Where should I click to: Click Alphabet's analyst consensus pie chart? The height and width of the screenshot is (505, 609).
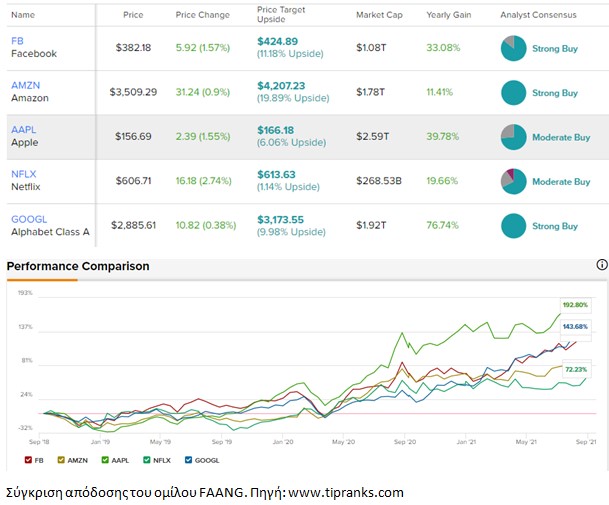pos(513,226)
